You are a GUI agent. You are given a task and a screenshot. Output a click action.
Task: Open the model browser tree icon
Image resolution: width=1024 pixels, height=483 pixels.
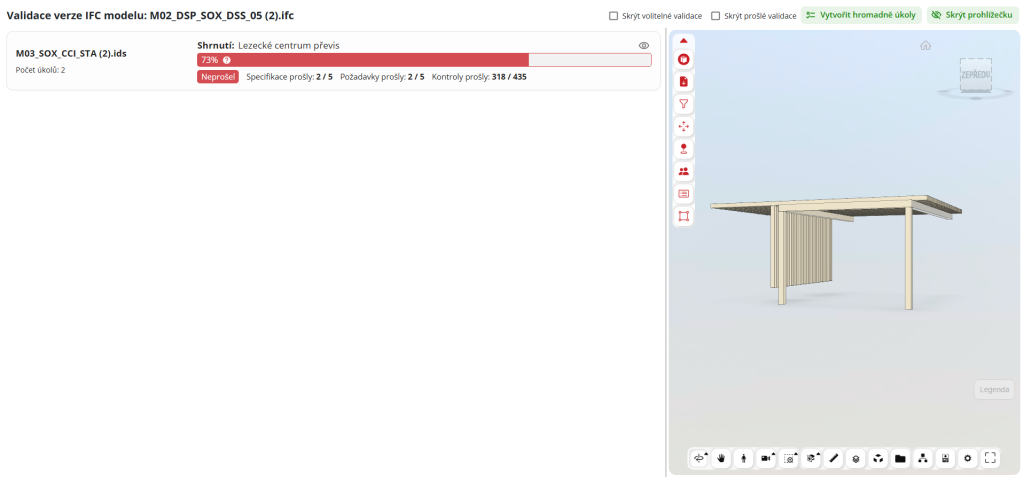923,458
